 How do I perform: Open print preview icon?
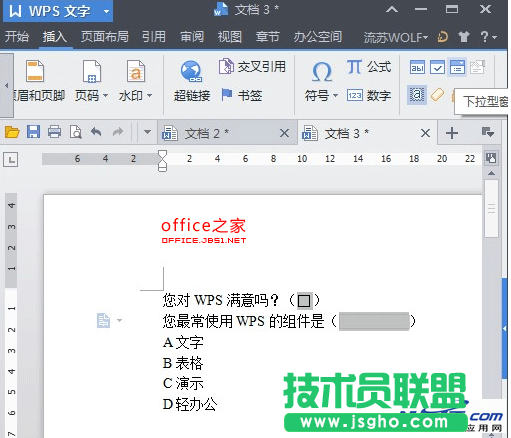pos(76,132)
